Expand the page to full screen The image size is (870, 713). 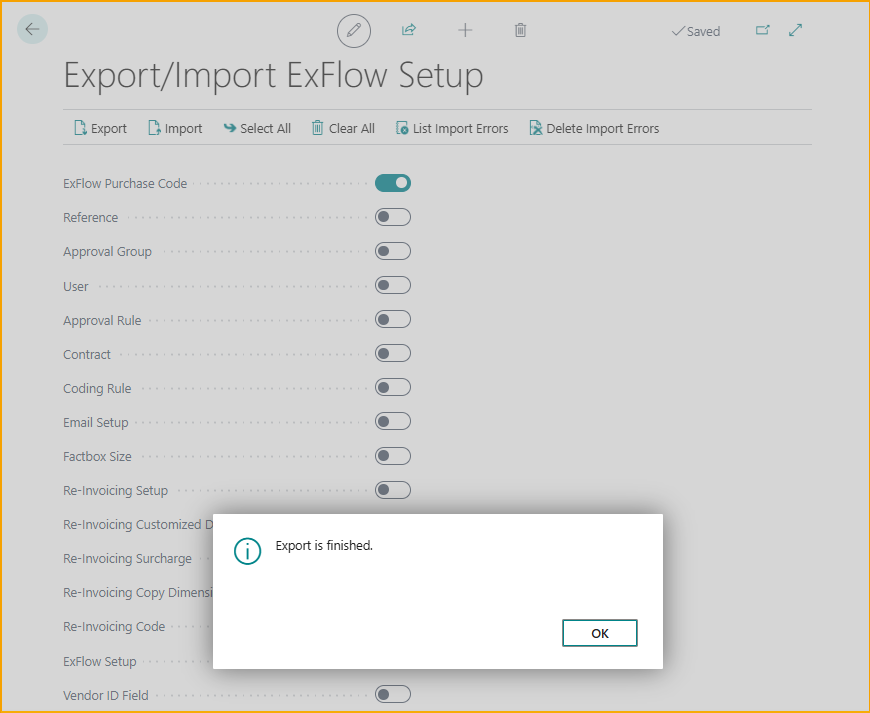click(x=795, y=30)
